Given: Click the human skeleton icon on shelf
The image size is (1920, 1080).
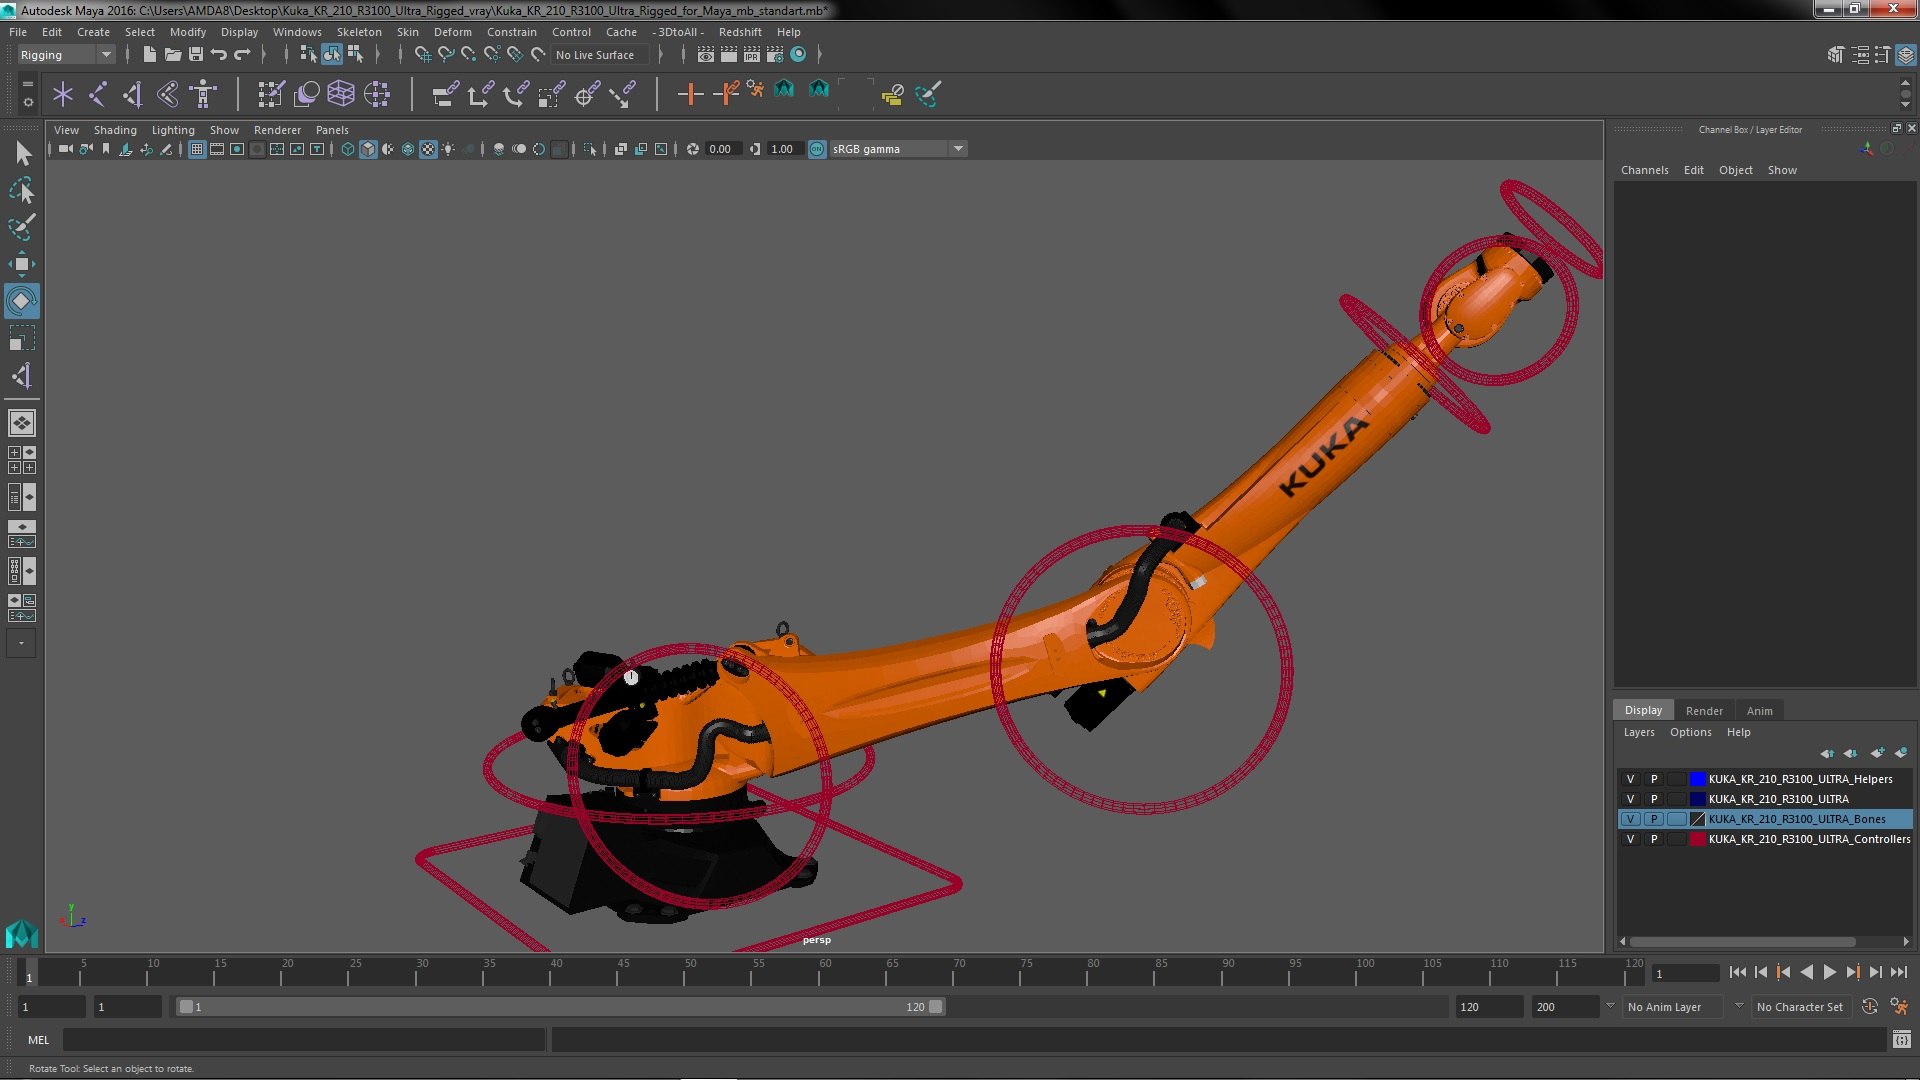Looking at the screenshot, I should [x=203, y=94].
